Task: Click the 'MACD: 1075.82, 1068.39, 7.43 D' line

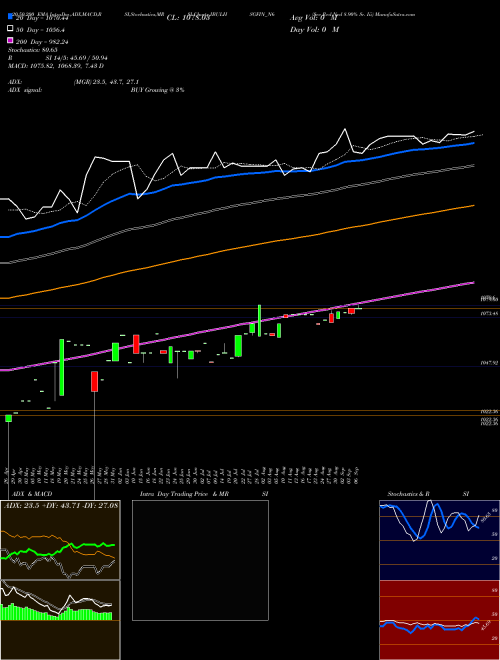Action: pyautogui.click(x=56, y=66)
